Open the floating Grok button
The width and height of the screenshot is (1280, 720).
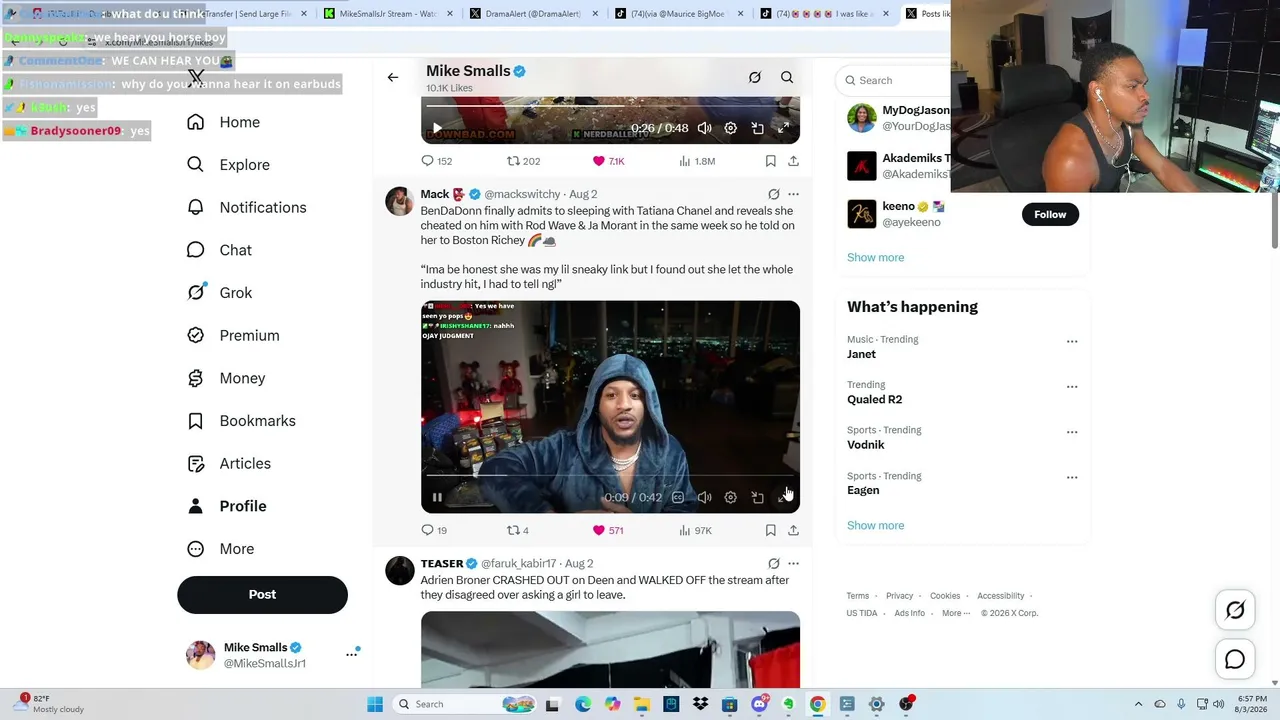(x=1235, y=610)
